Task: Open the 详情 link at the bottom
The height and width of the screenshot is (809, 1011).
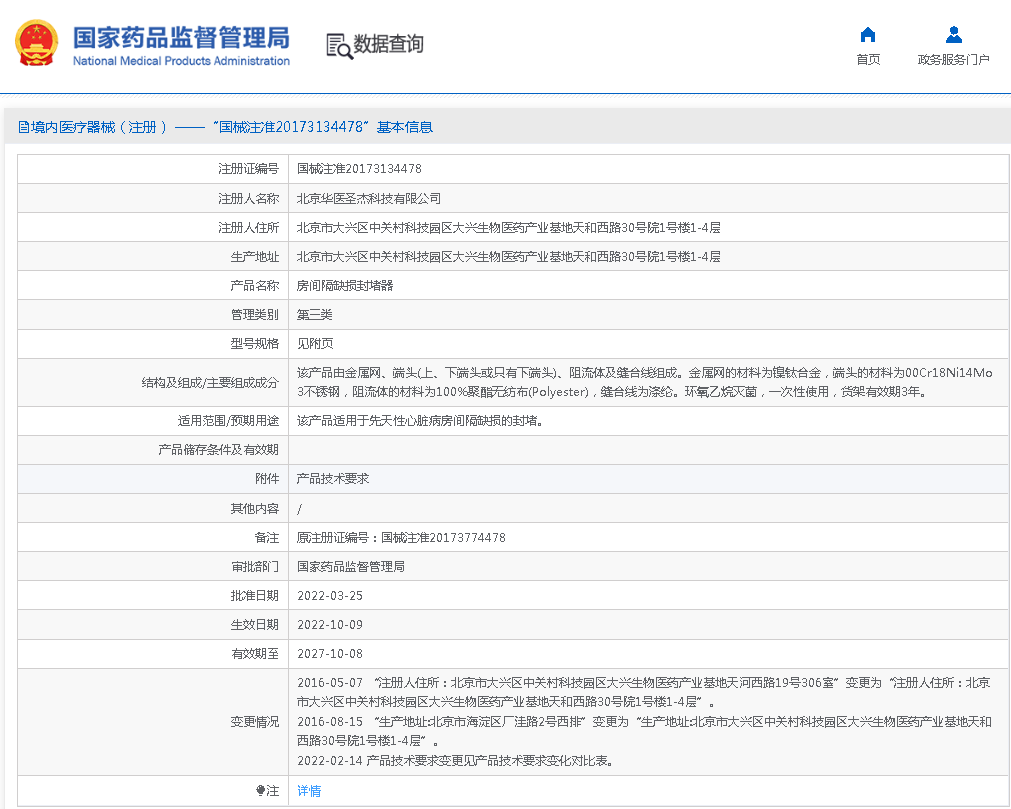Action: [x=309, y=790]
